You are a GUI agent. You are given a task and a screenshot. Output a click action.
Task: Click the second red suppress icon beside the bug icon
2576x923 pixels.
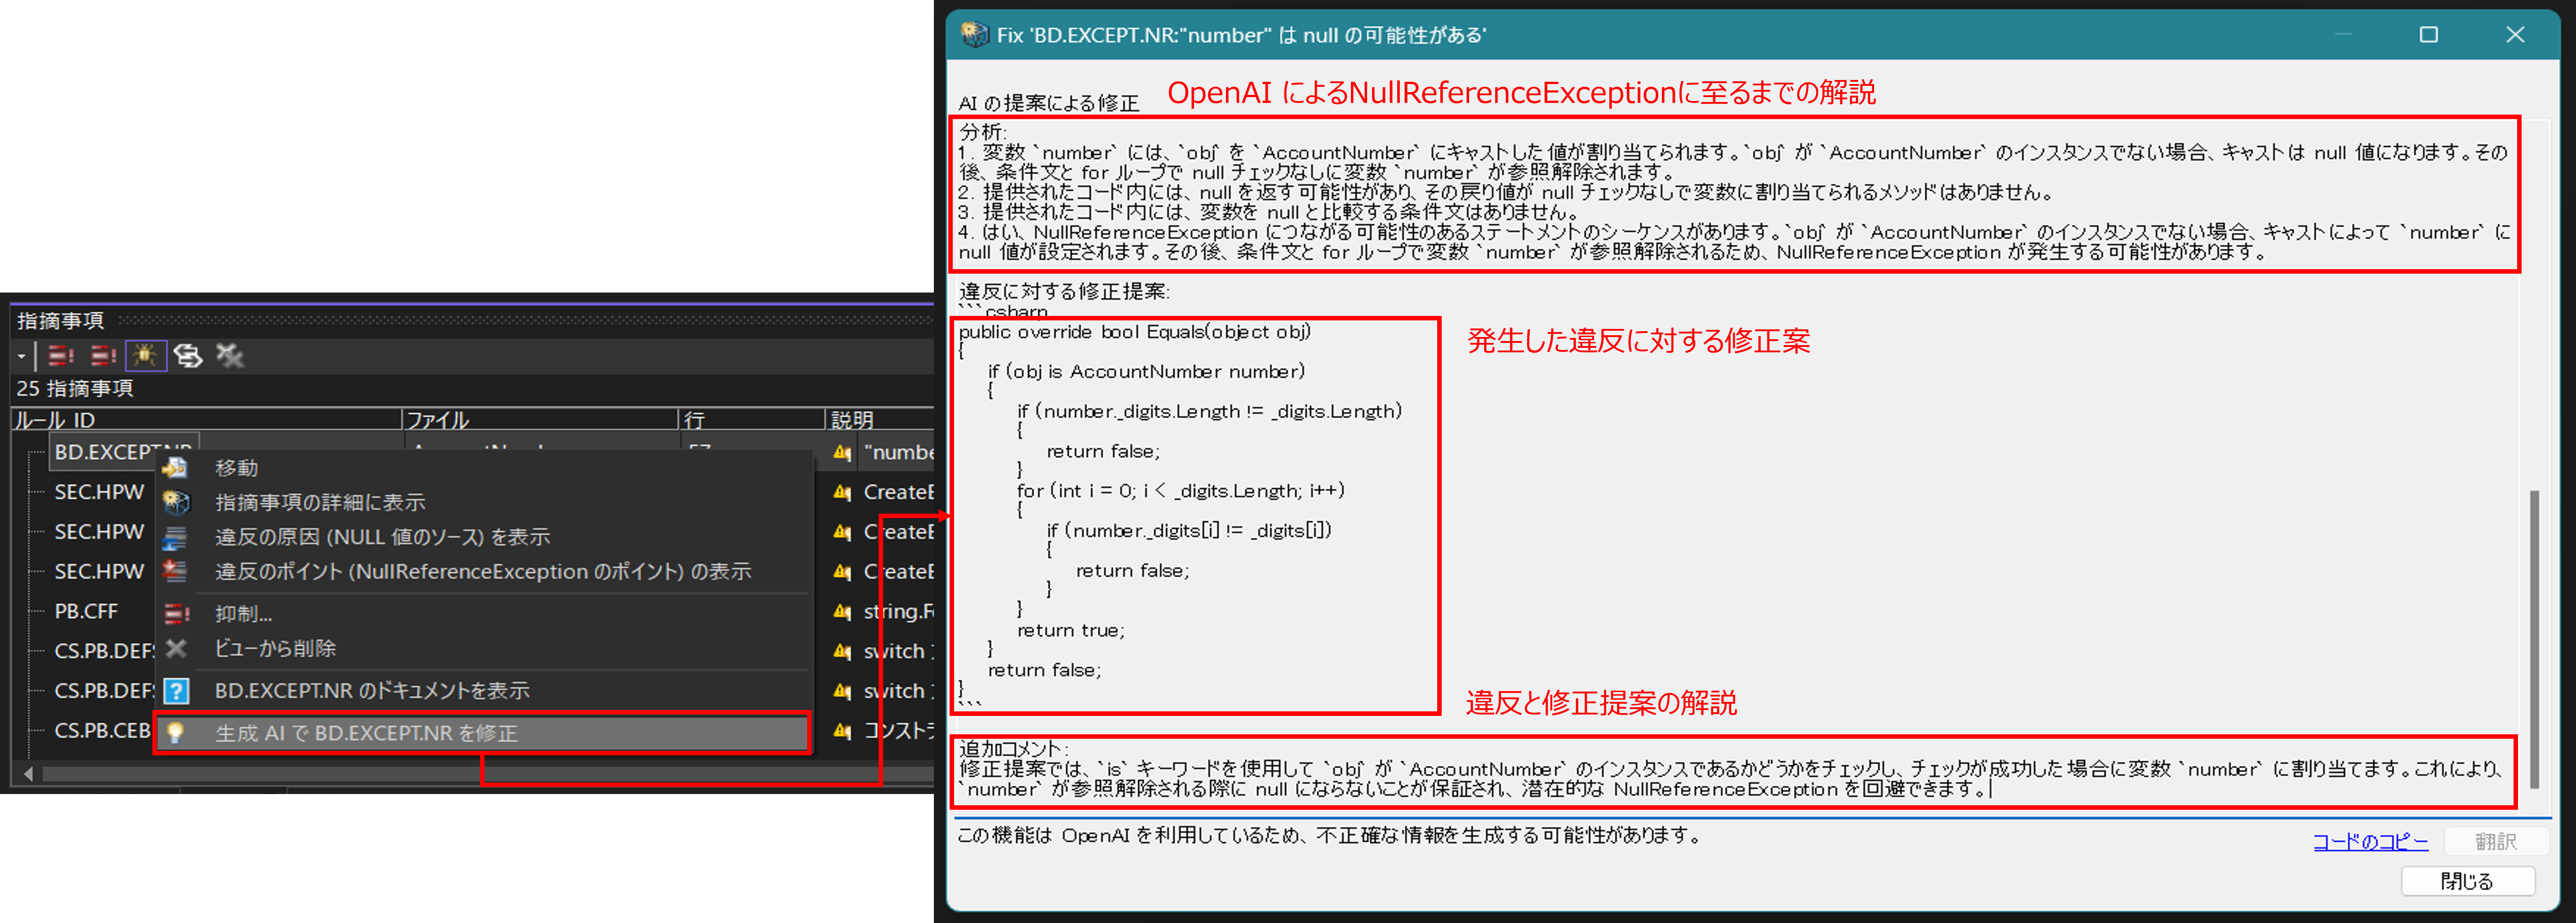[103, 355]
